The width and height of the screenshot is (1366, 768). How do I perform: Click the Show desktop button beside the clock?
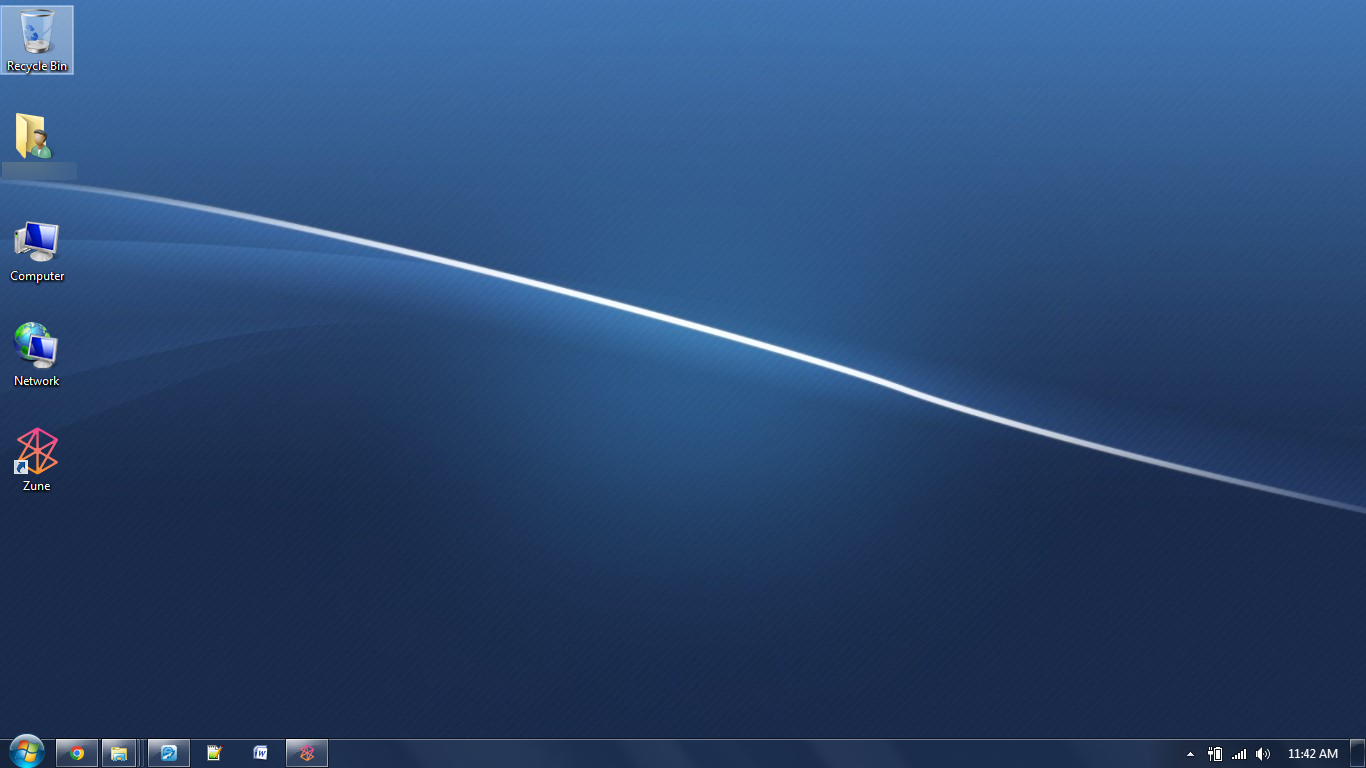pyautogui.click(x=1357, y=753)
